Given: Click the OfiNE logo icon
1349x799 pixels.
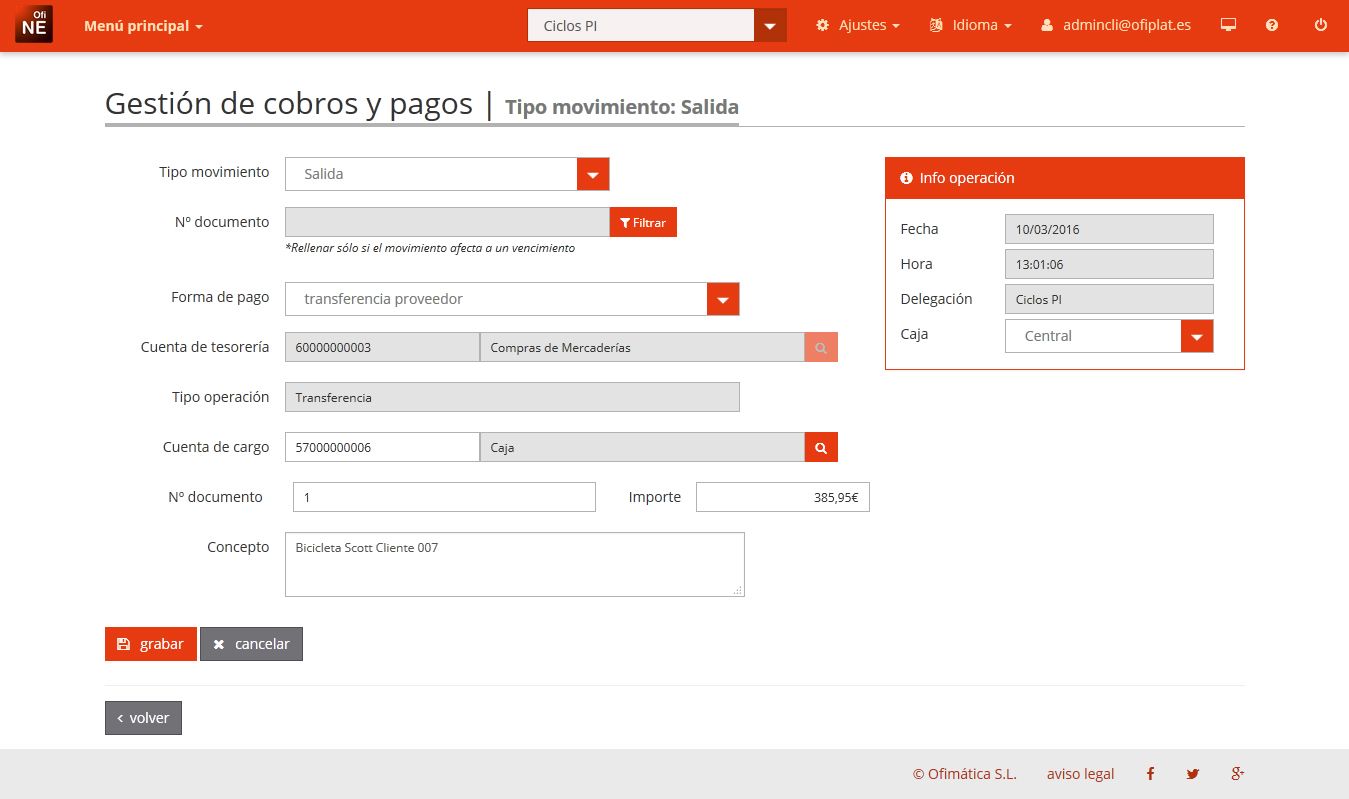Looking at the screenshot, I should pos(33,25).
